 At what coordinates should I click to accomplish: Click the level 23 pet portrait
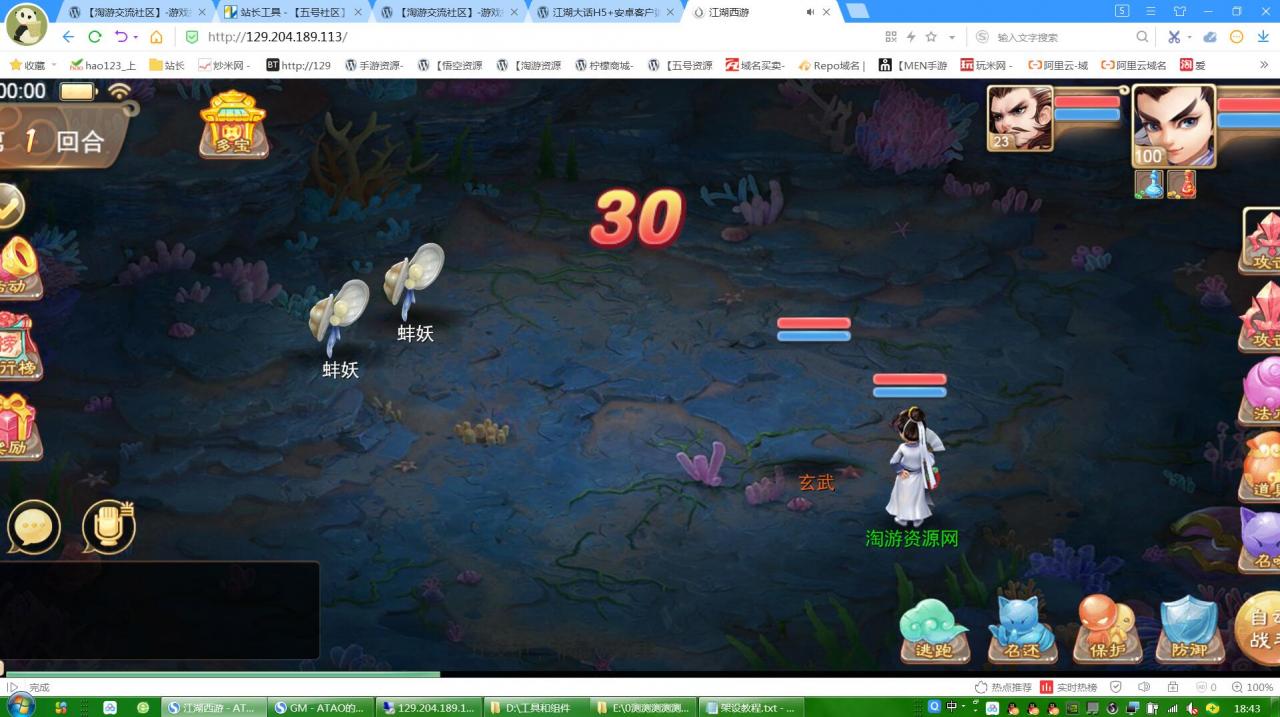(x=1020, y=118)
